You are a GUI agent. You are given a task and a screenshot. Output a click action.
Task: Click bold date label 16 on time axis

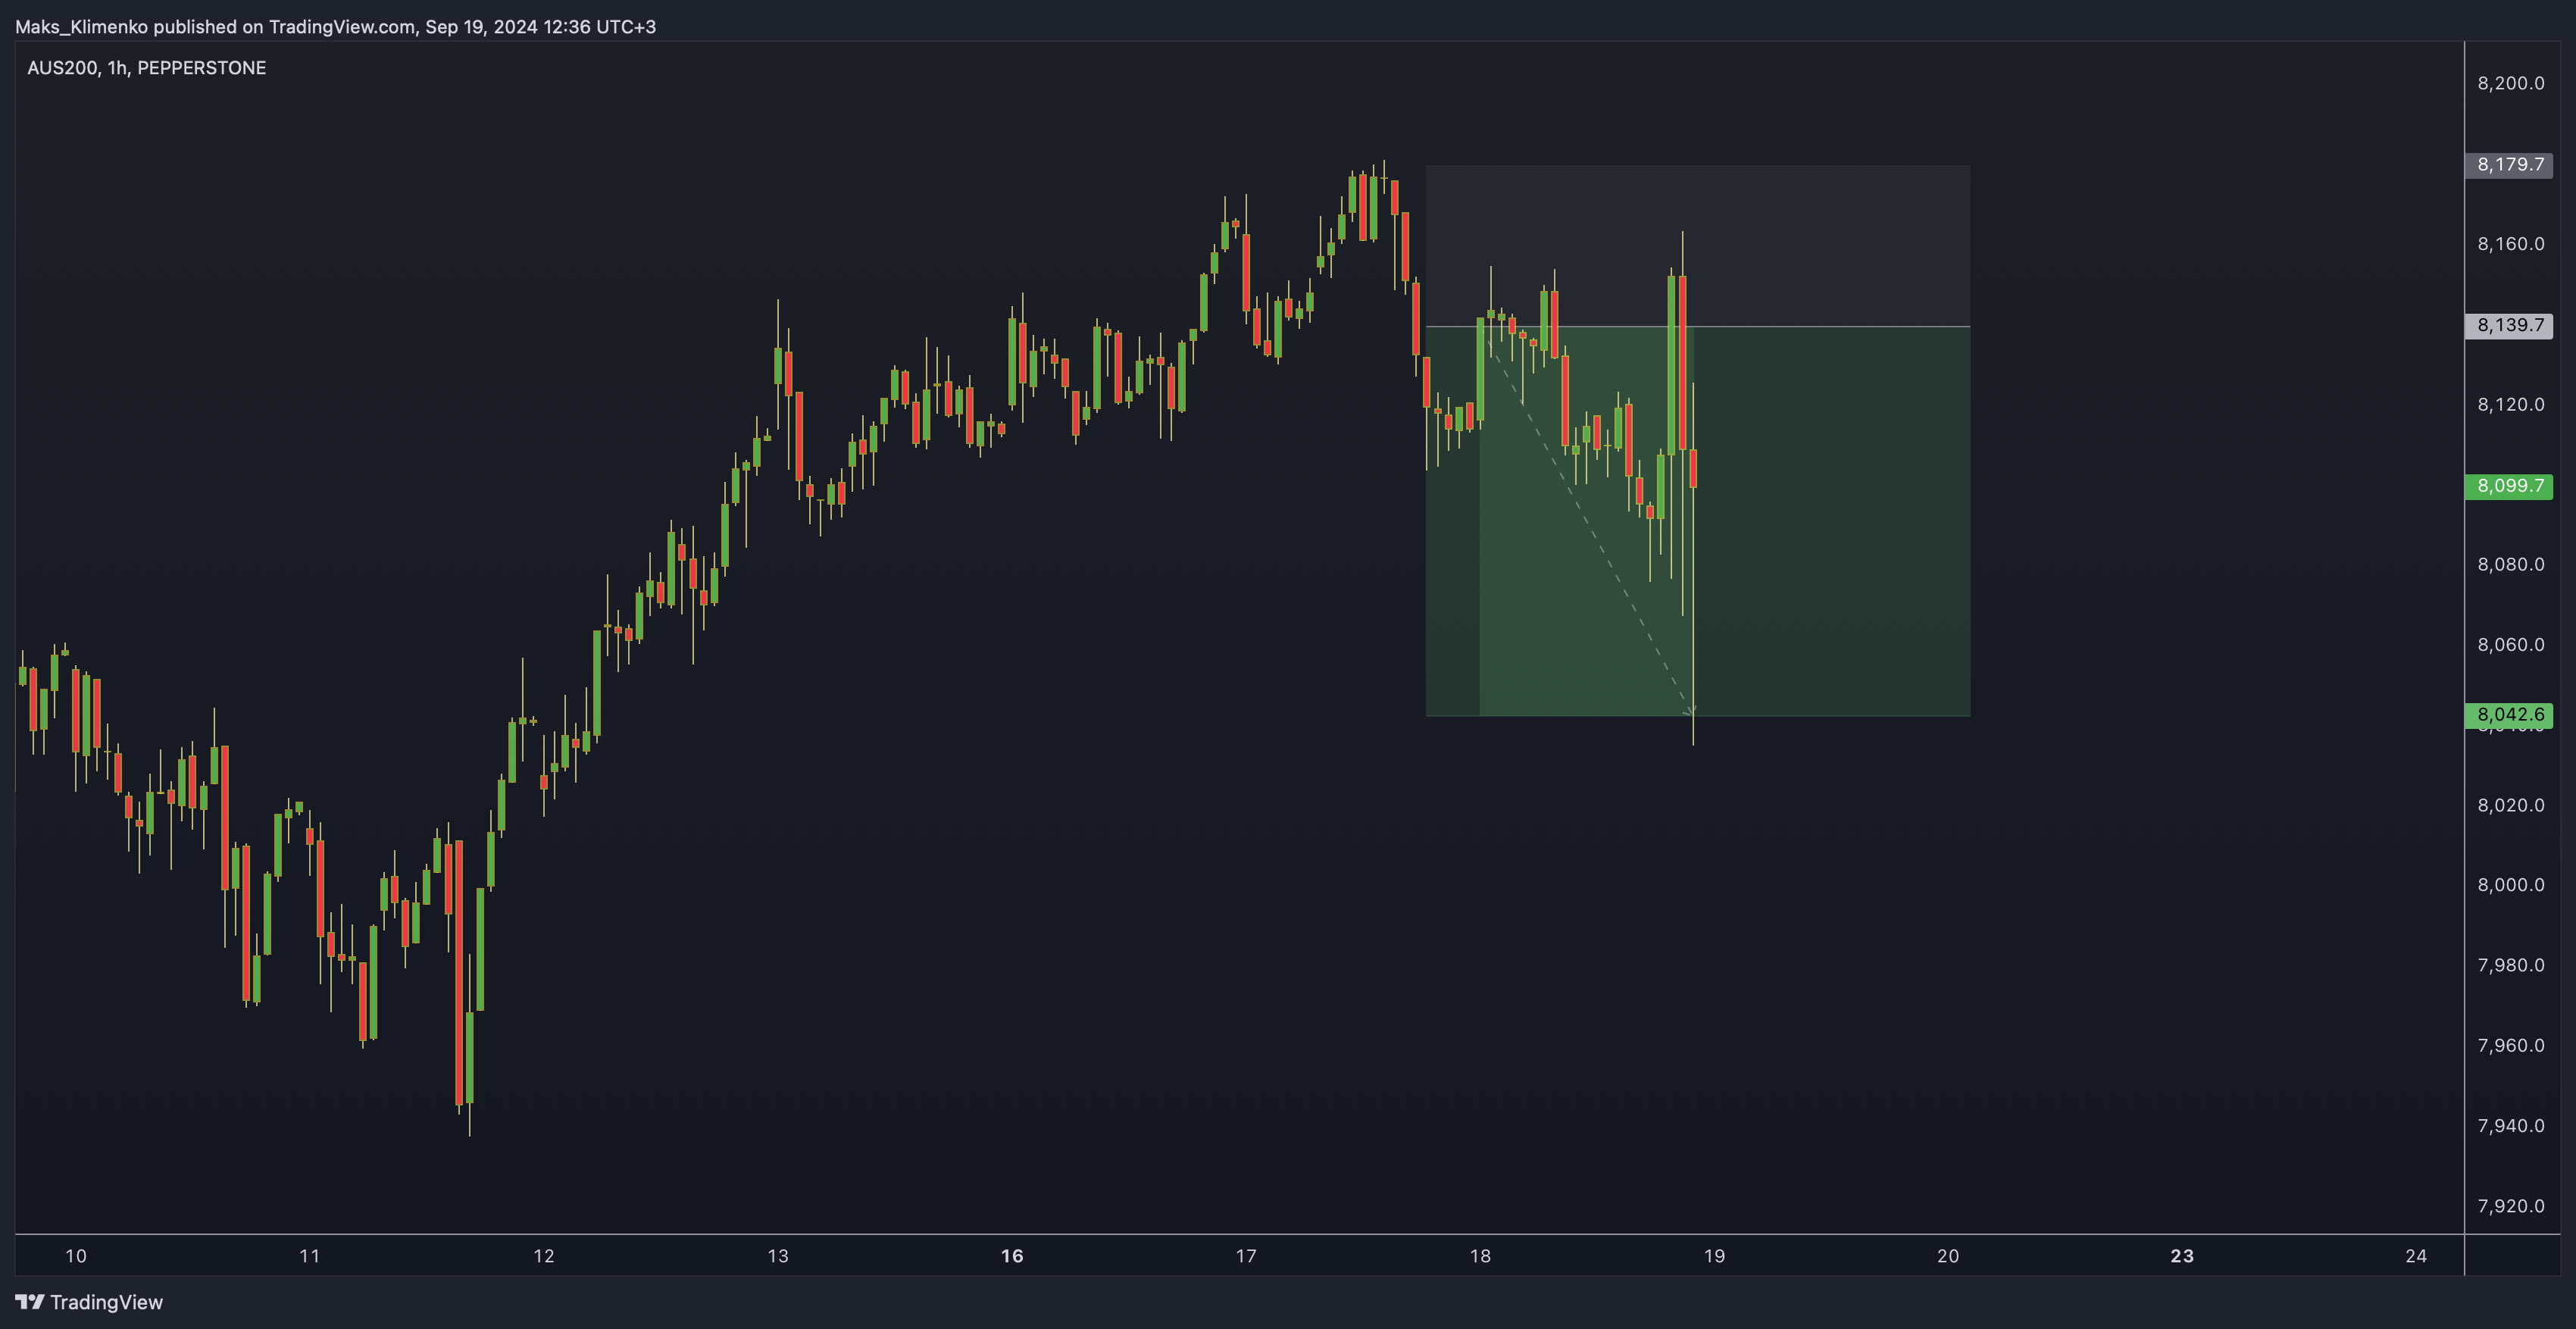[x=1012, y=1256]
